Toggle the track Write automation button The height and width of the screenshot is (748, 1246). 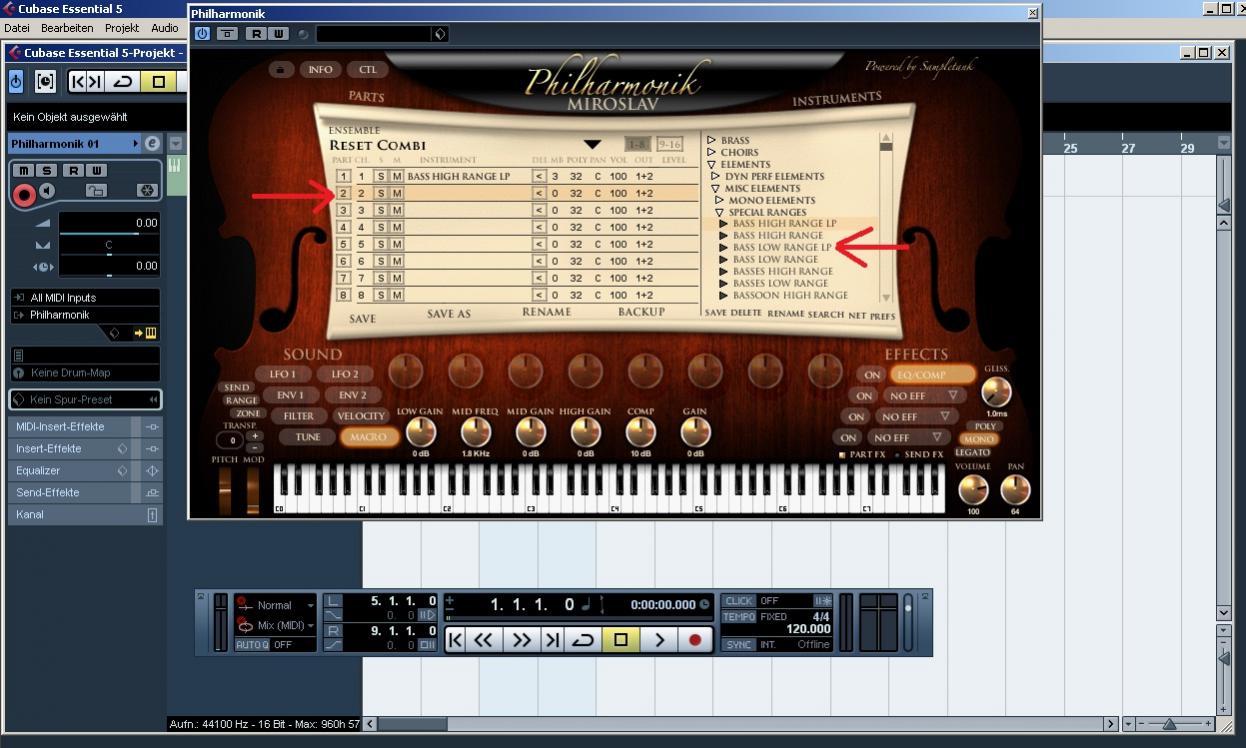pos(97,170)
